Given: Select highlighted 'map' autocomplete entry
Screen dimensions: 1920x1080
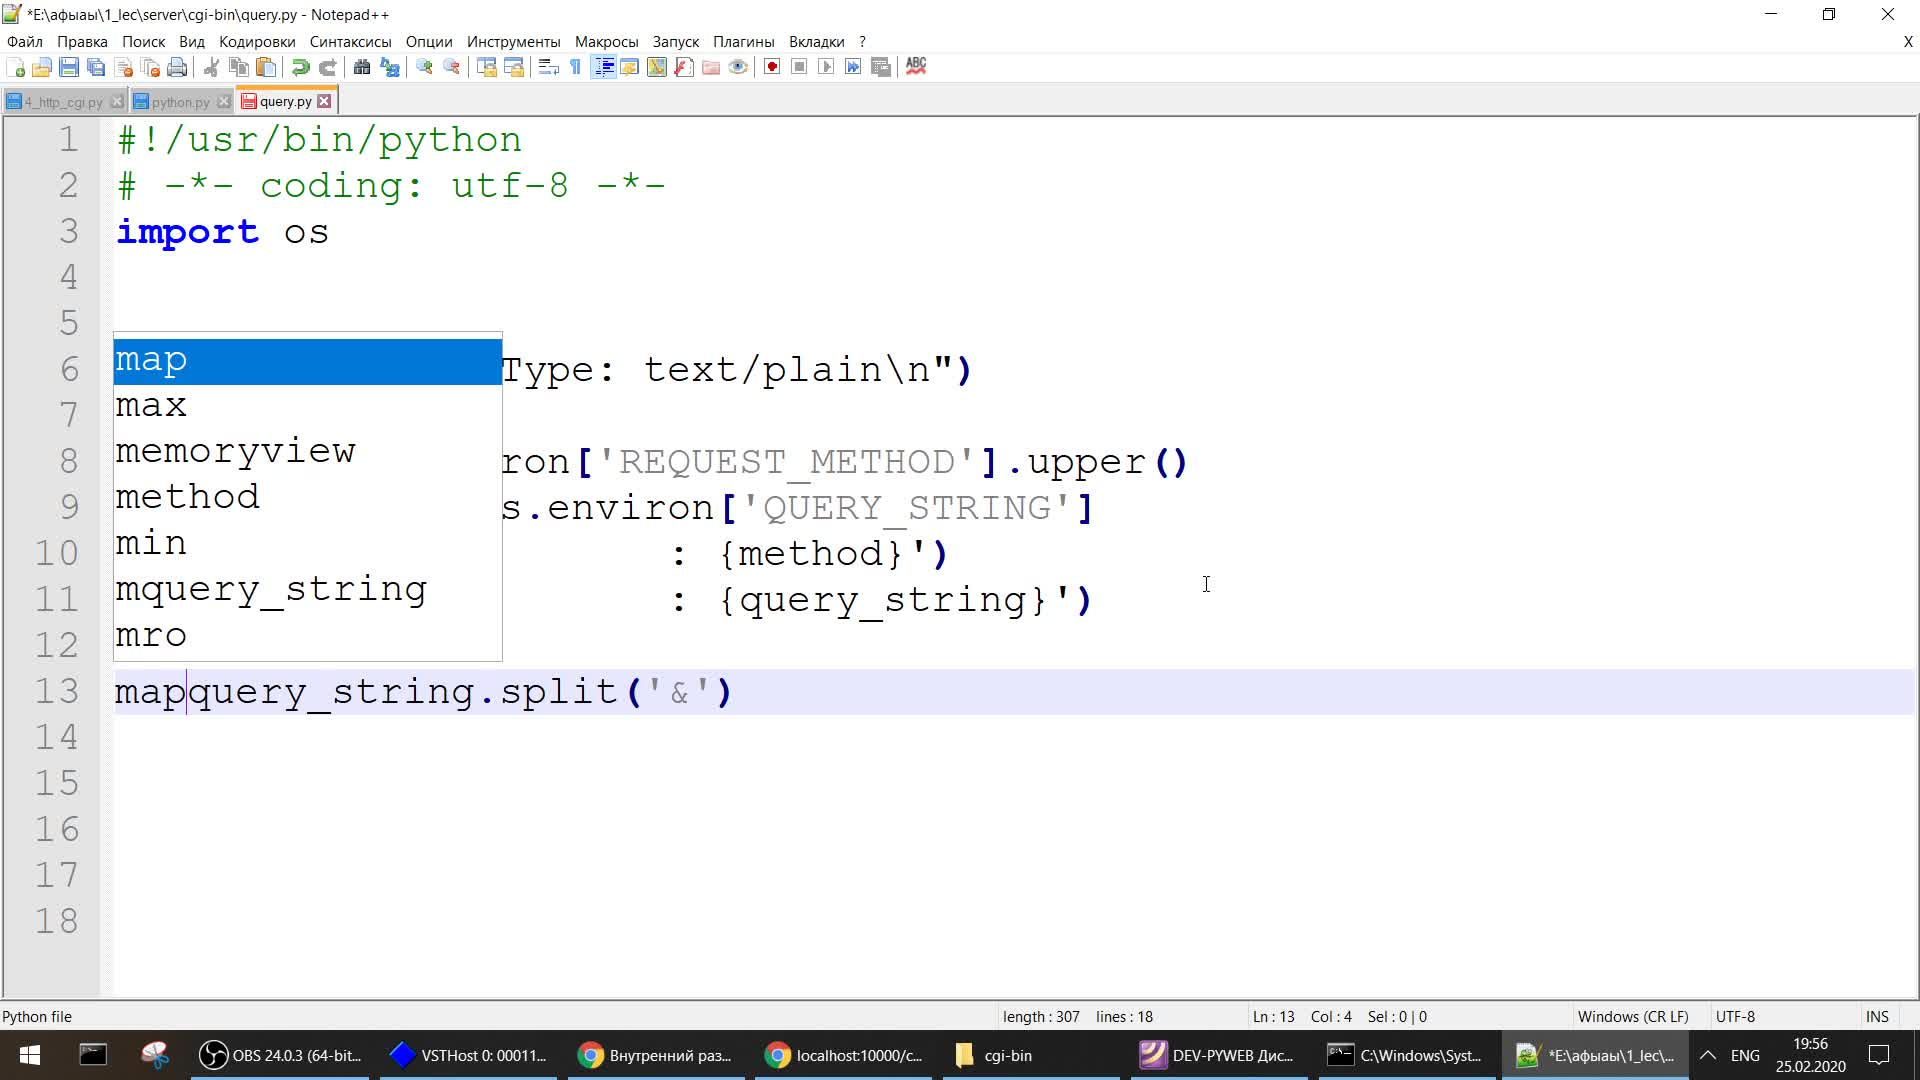Looking at the screenshot, I should (x=307, y=361).
